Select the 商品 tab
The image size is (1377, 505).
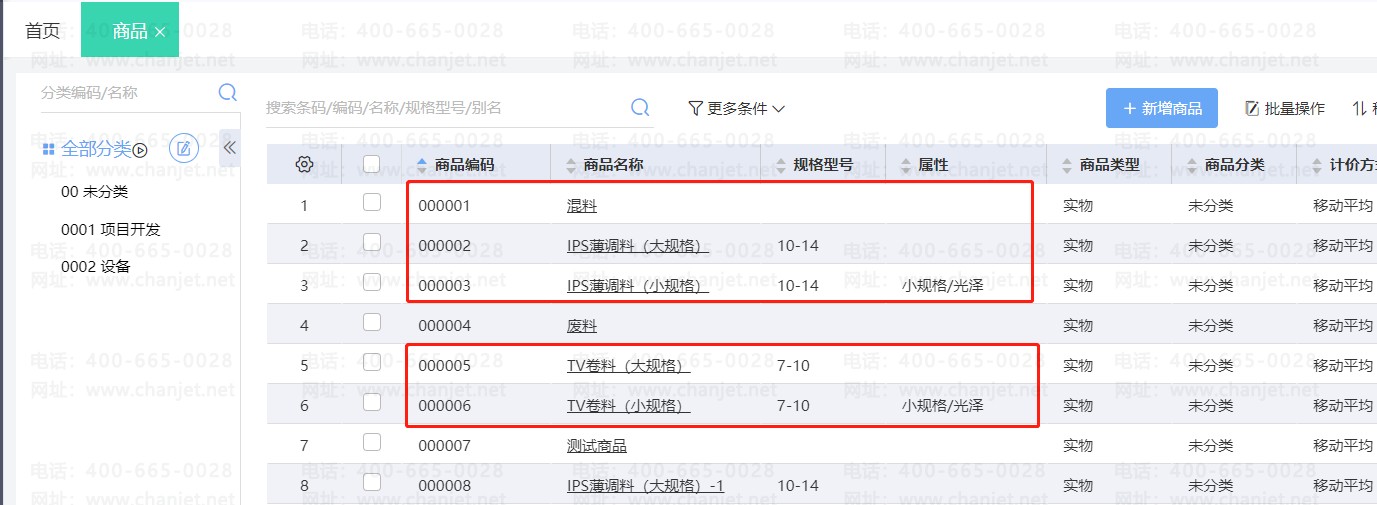(x=130, y=31)
